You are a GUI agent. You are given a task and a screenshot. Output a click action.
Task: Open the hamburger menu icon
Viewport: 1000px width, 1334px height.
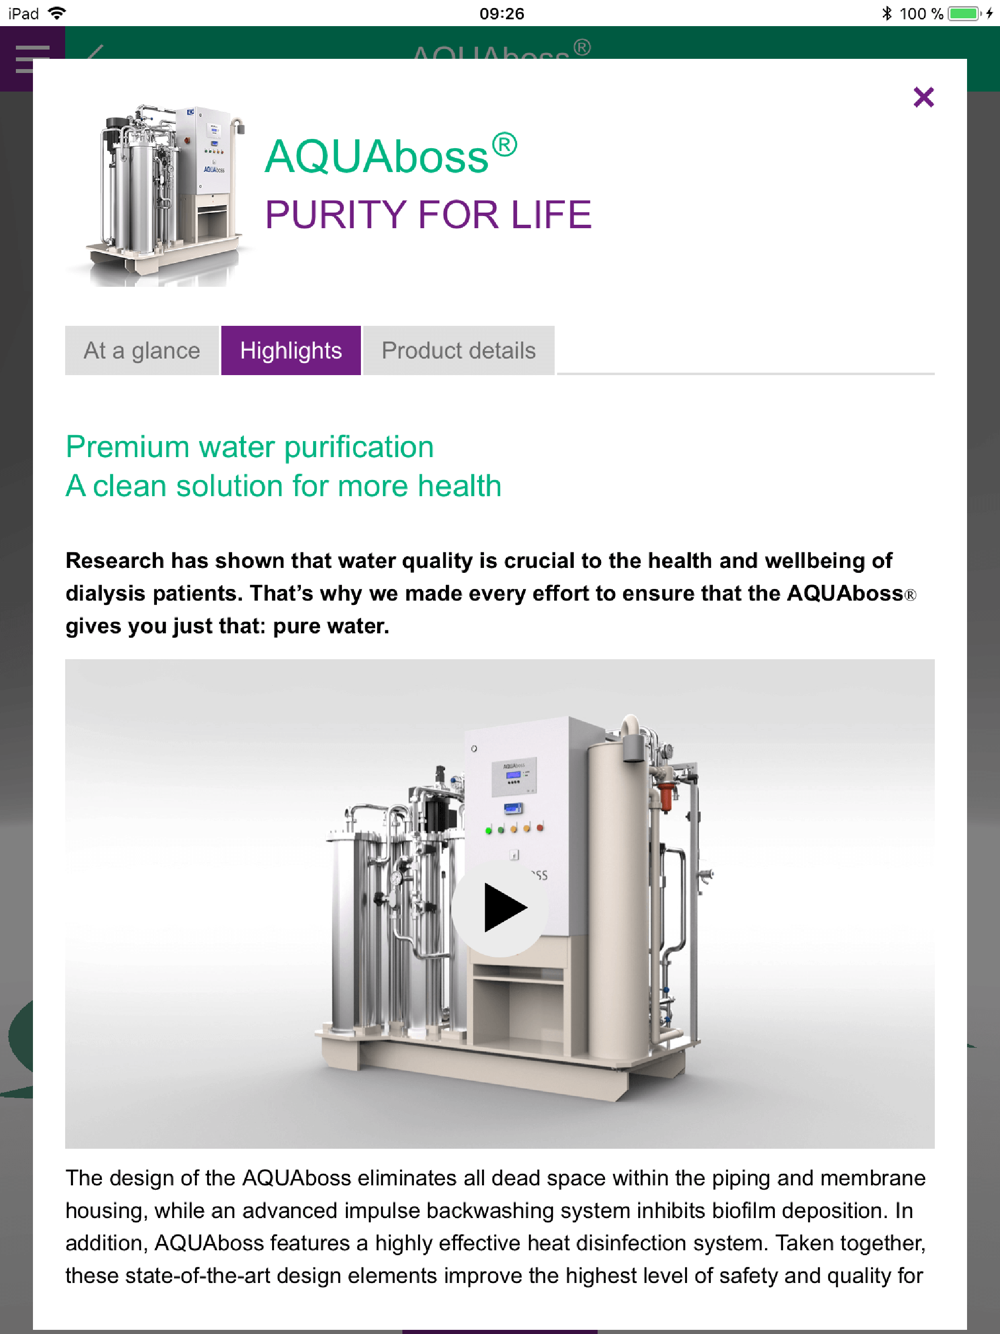32,58
